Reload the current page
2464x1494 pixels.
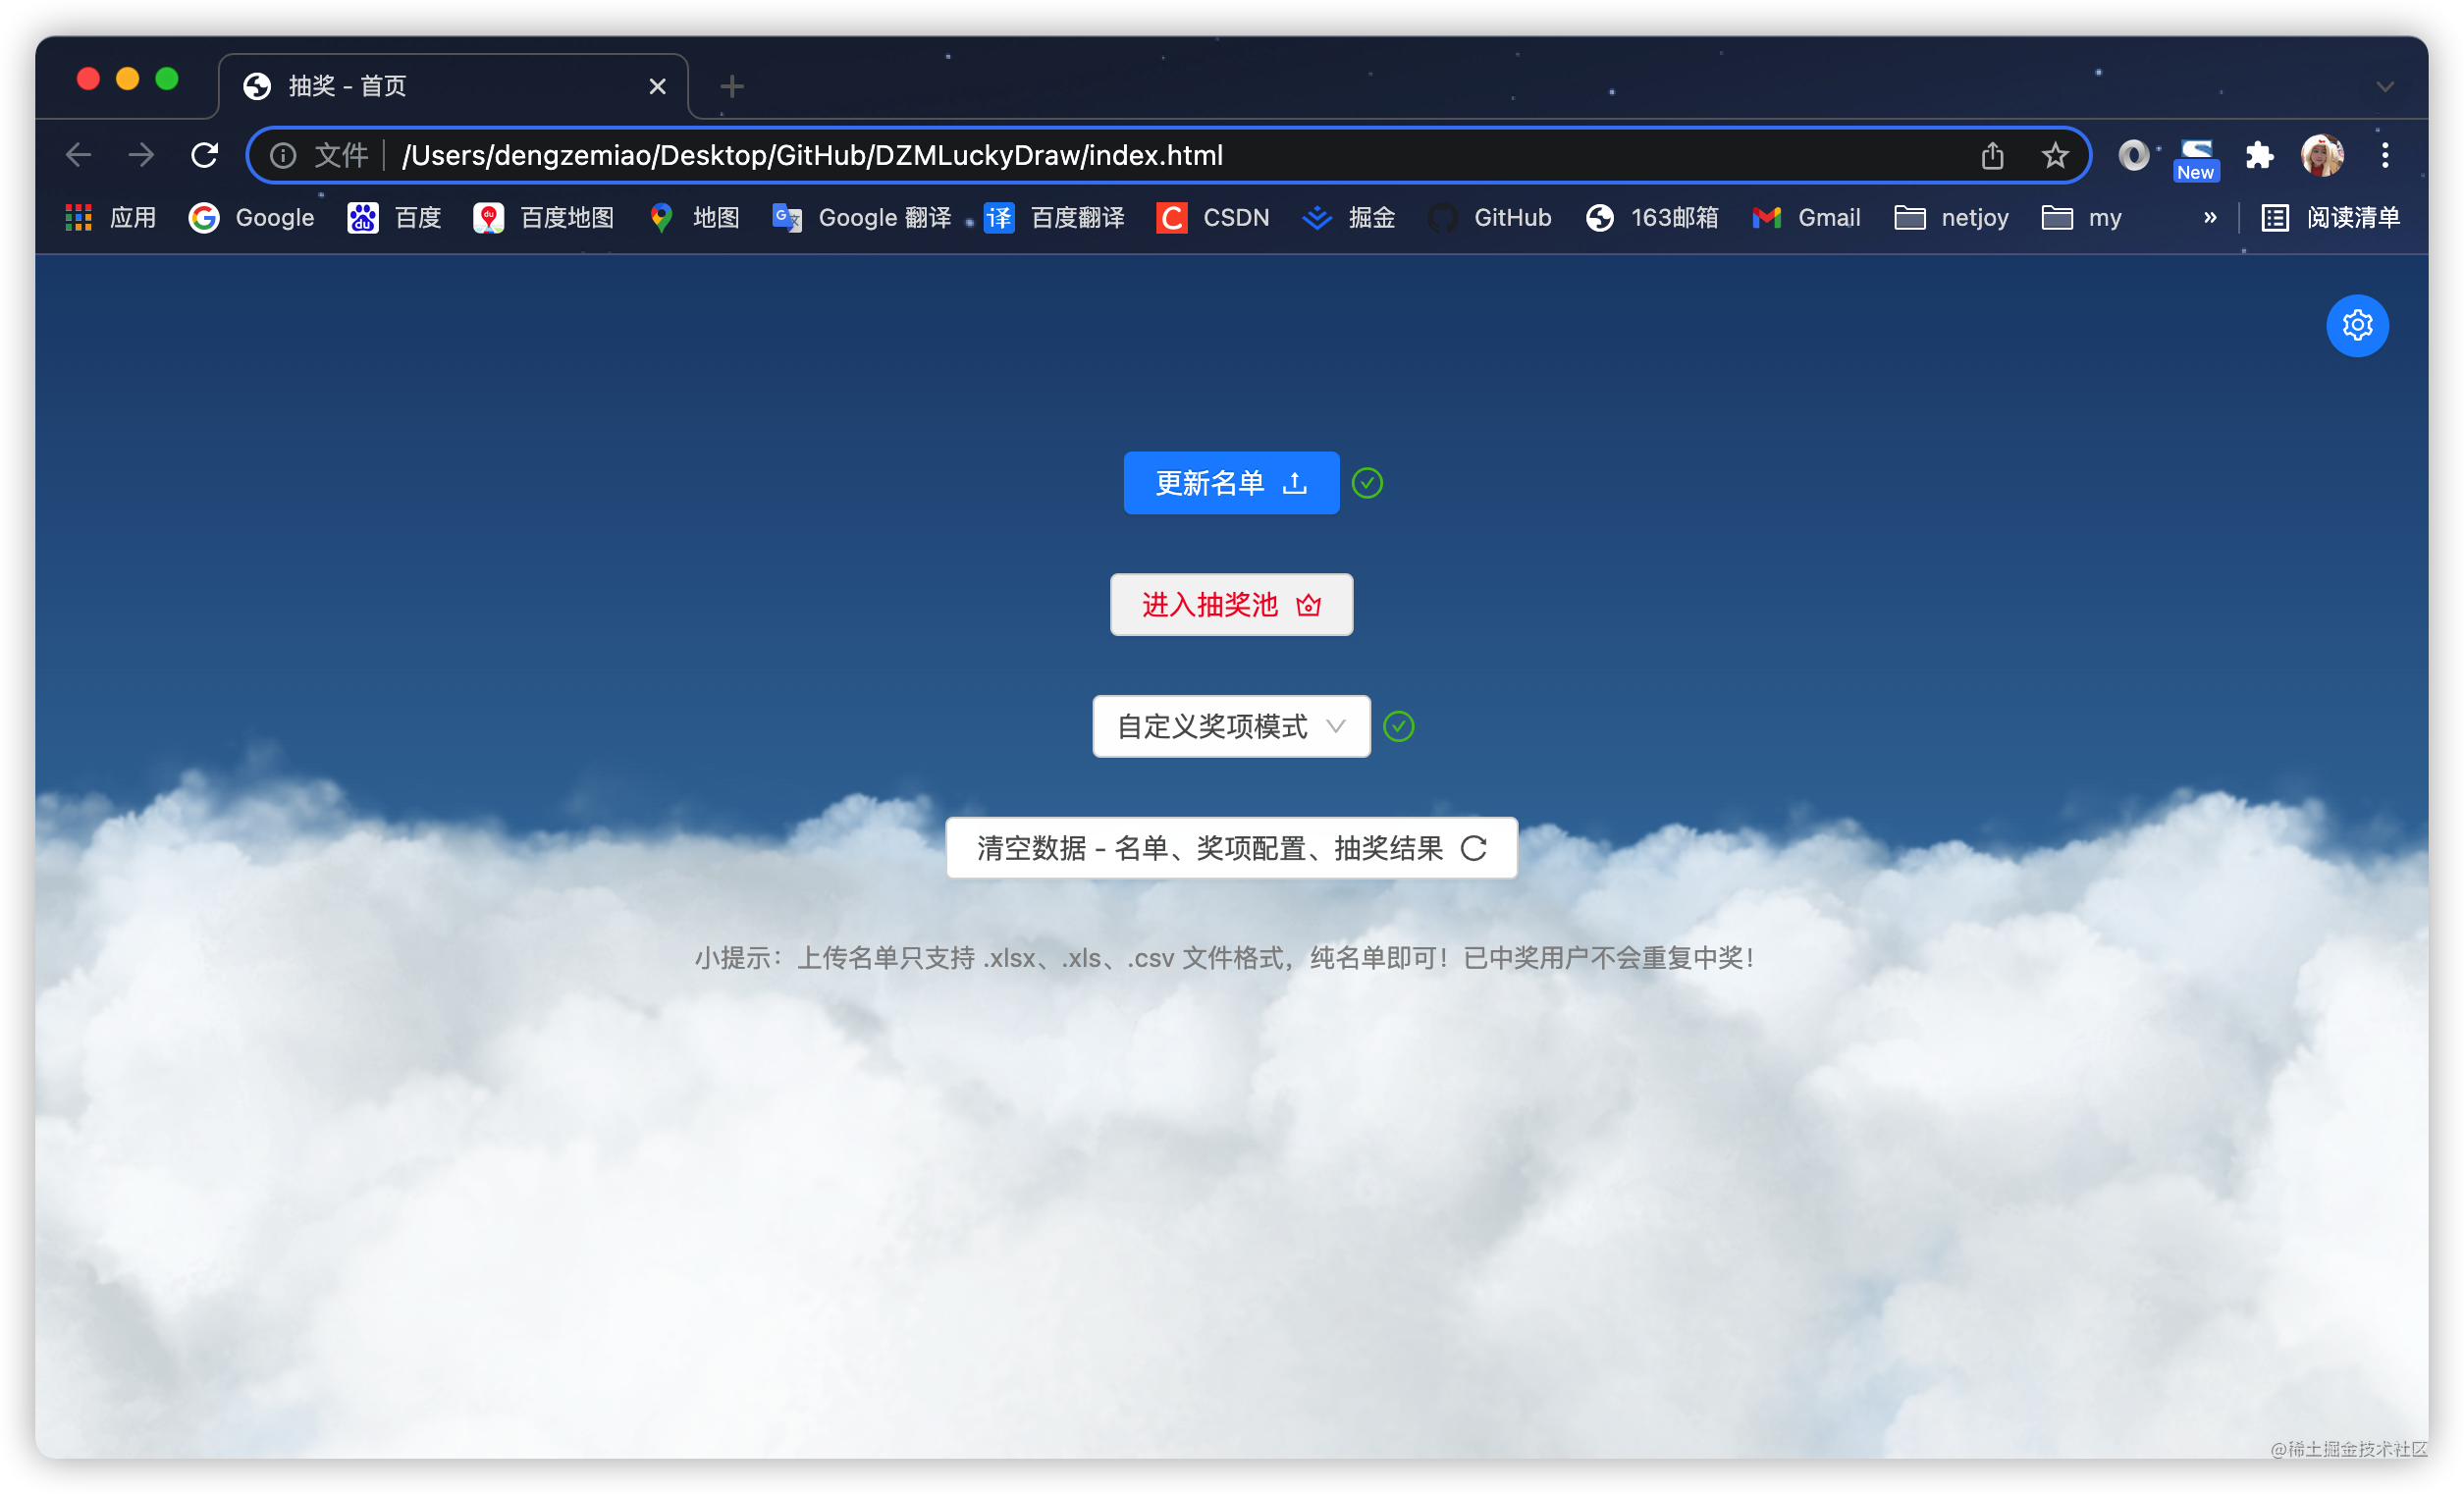point(204,155)
